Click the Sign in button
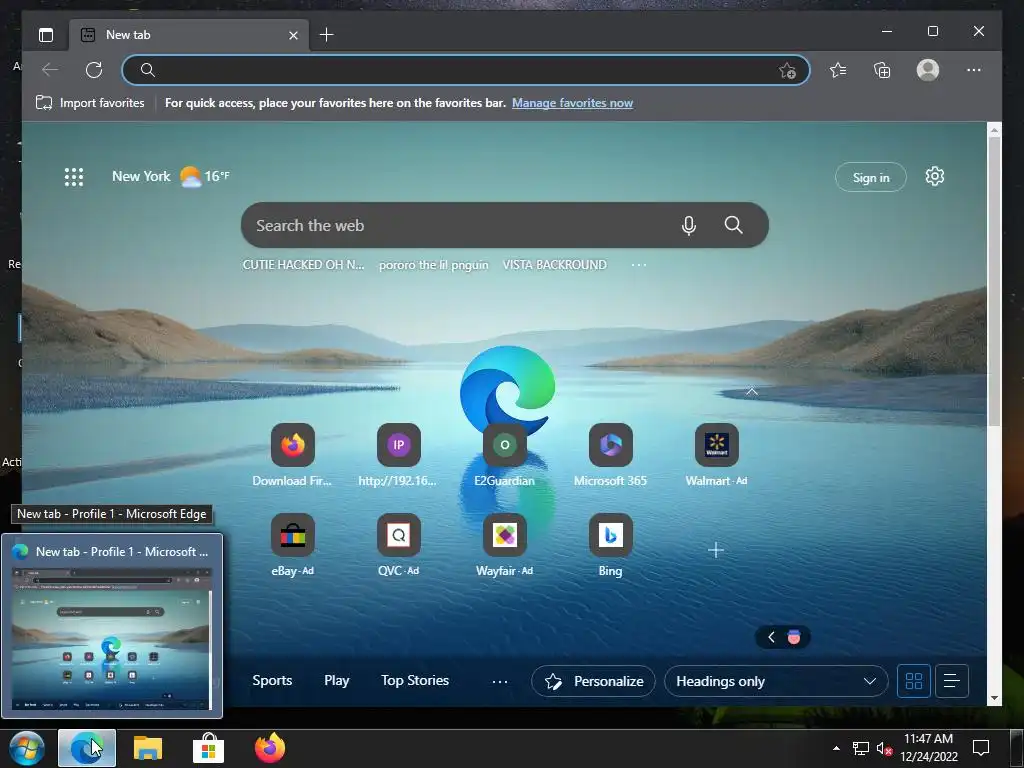Image resolution: width=1024 pixels, height=768 pixels. pyautogui.click(x=871, y=177)
